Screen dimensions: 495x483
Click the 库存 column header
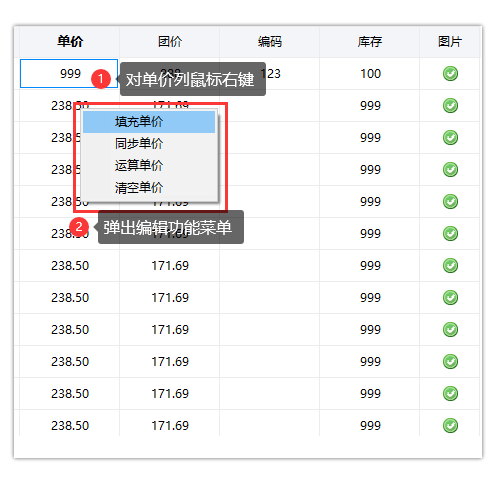click(x=370, y=42)
